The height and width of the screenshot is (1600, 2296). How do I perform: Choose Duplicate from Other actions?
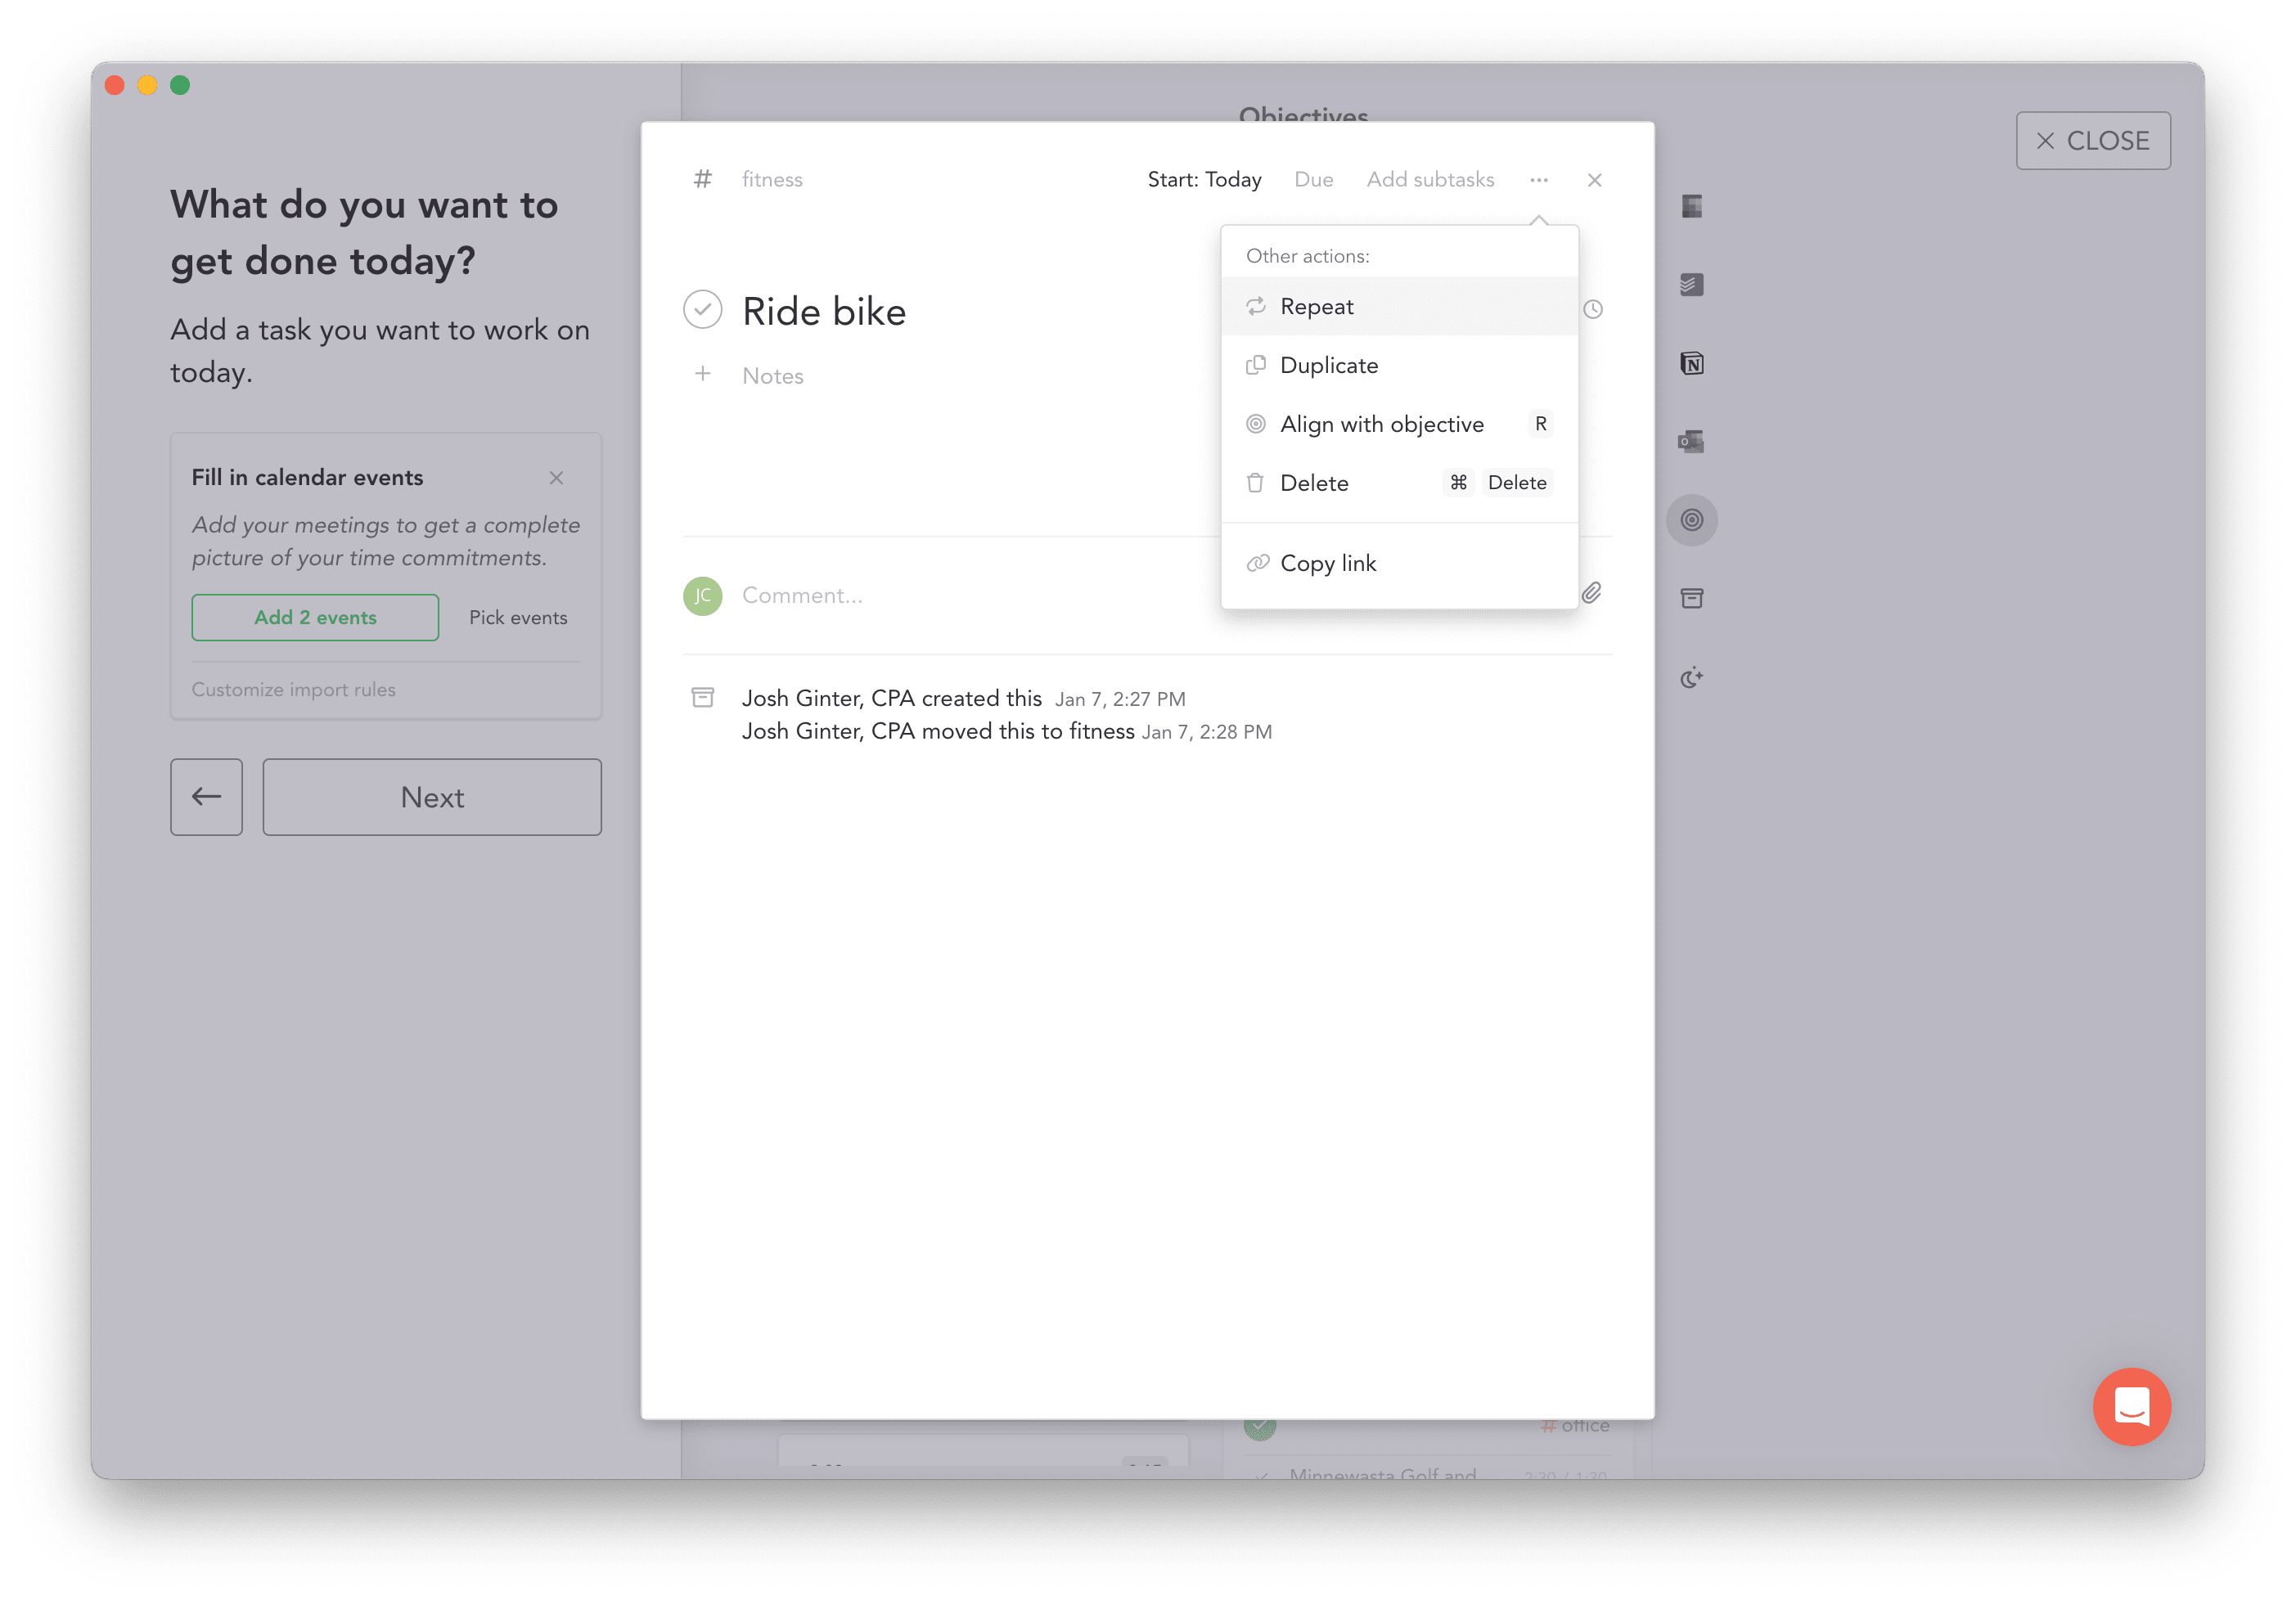point(1399,365)
